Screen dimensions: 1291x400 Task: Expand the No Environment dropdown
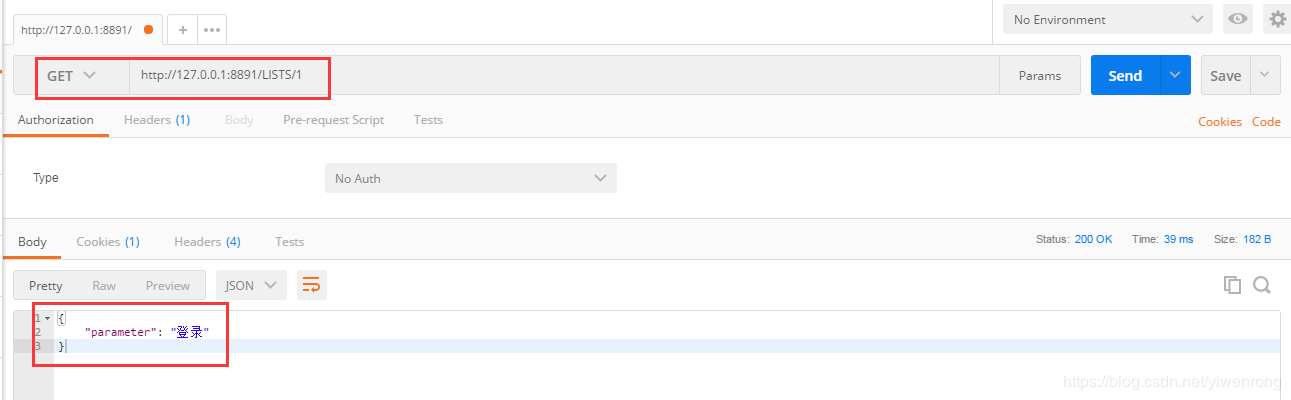point(1107,19)
